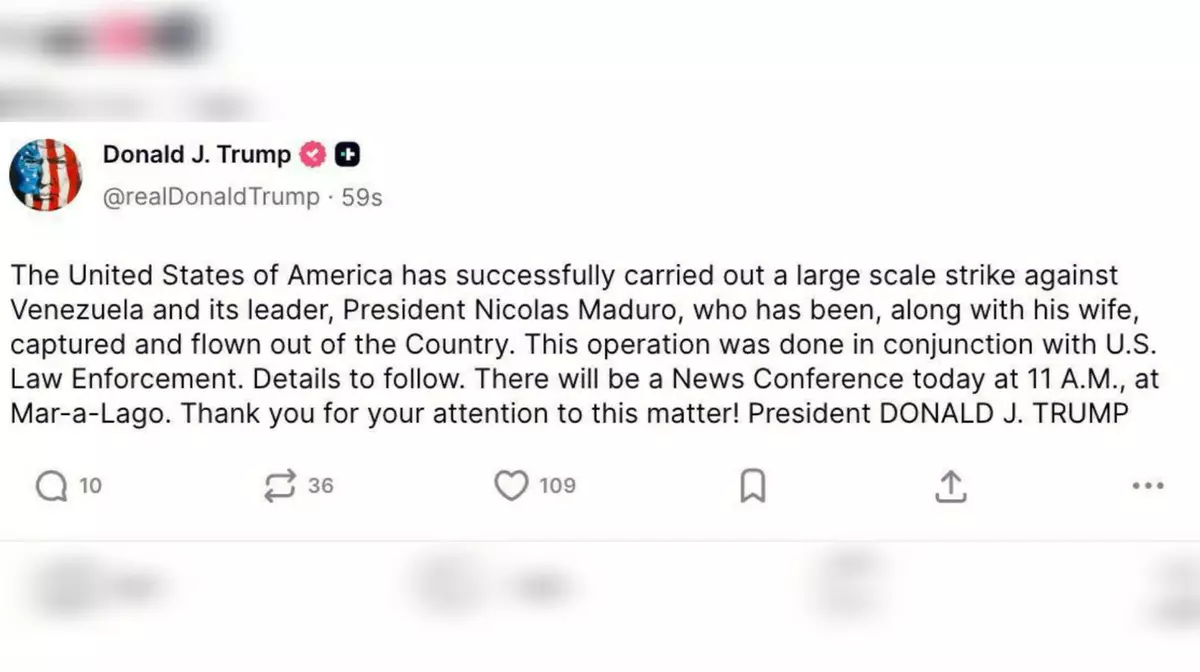
Task: Click the pink verified checkmark badge
Action: tap(313, 154)
